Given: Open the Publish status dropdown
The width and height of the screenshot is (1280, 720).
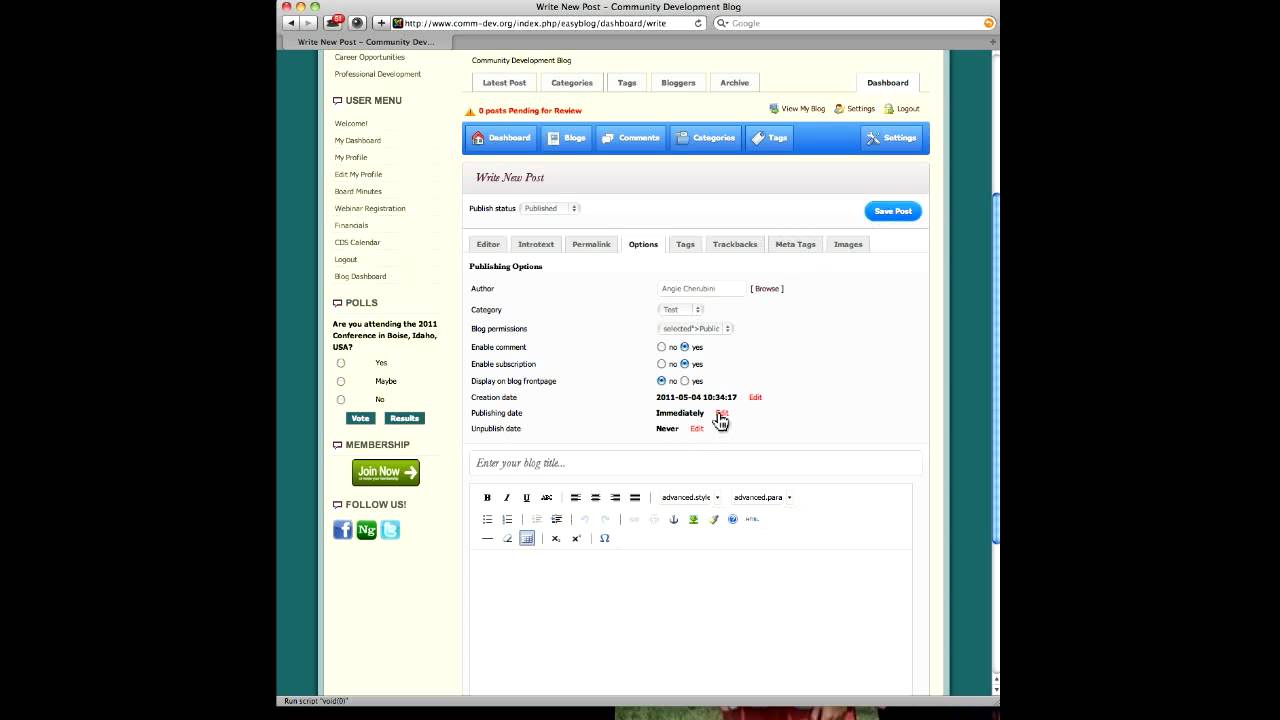Looking at the screenshot, I should pyautogui.click(x=550, y=208).
